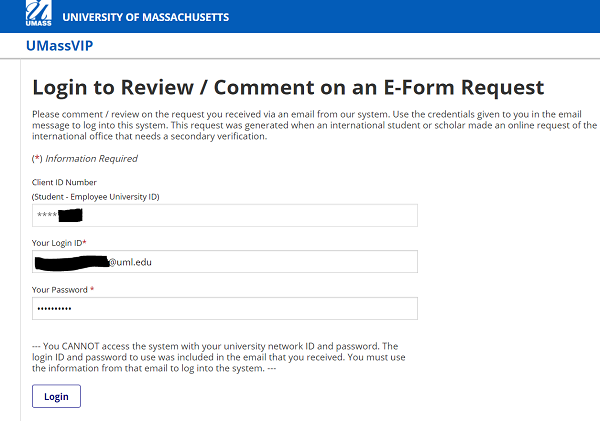This screenshot has height=421, width=600.
Task: Click the "Student - Employee University ID" hint
Action: point(95,197)
